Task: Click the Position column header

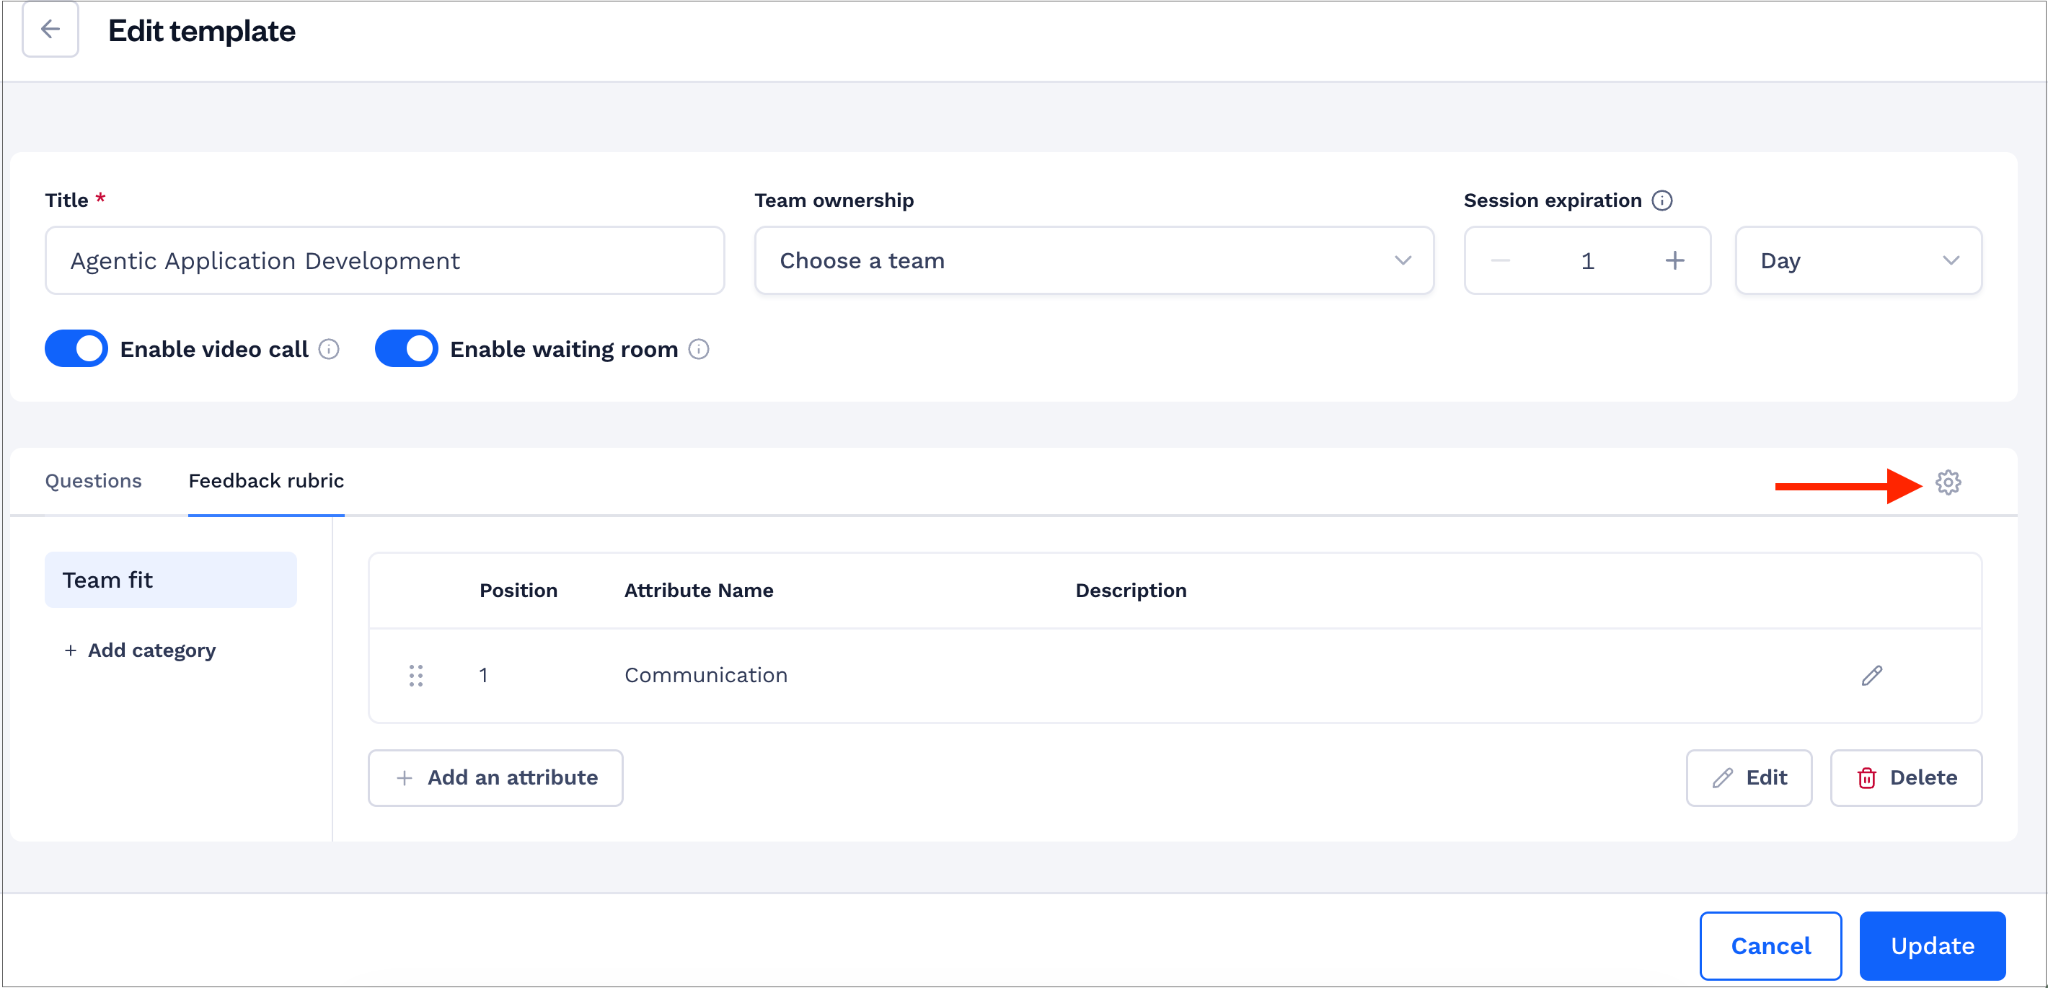Action: pos(518,591)
